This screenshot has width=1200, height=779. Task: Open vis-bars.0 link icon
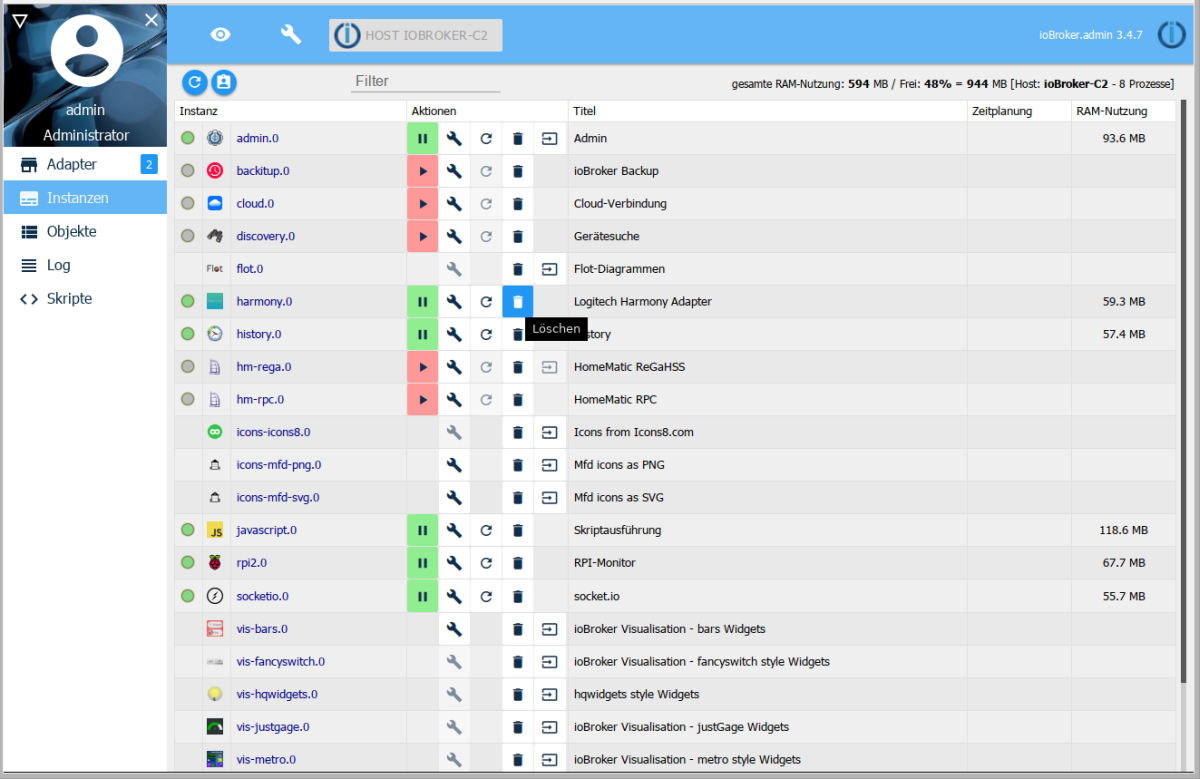coord(550,629)
